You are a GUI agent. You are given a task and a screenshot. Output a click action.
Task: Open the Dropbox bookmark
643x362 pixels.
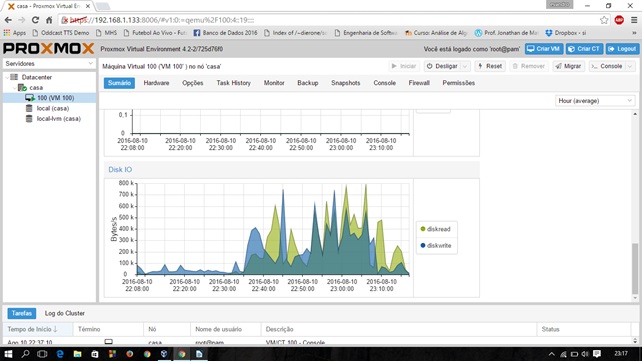[x=566, y=33]
